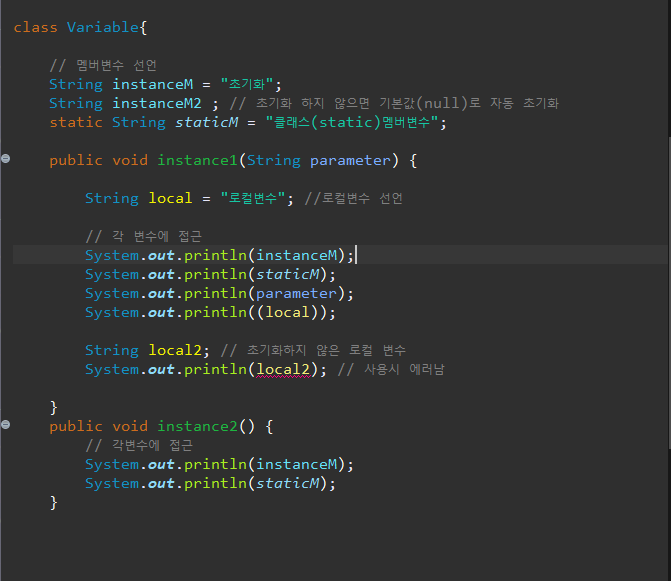Click 'parameter' in the instance1 method signature
This screenshot has width=671, height=581.
pos(350,160)
